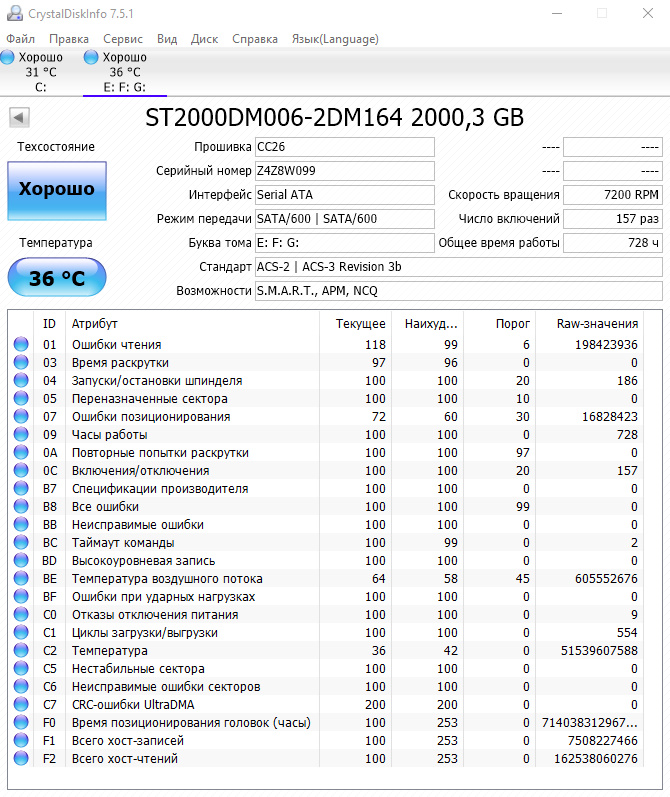Click status circle of row C2 Температура
This screenshot has width=670, height=797.
(21, 650)
